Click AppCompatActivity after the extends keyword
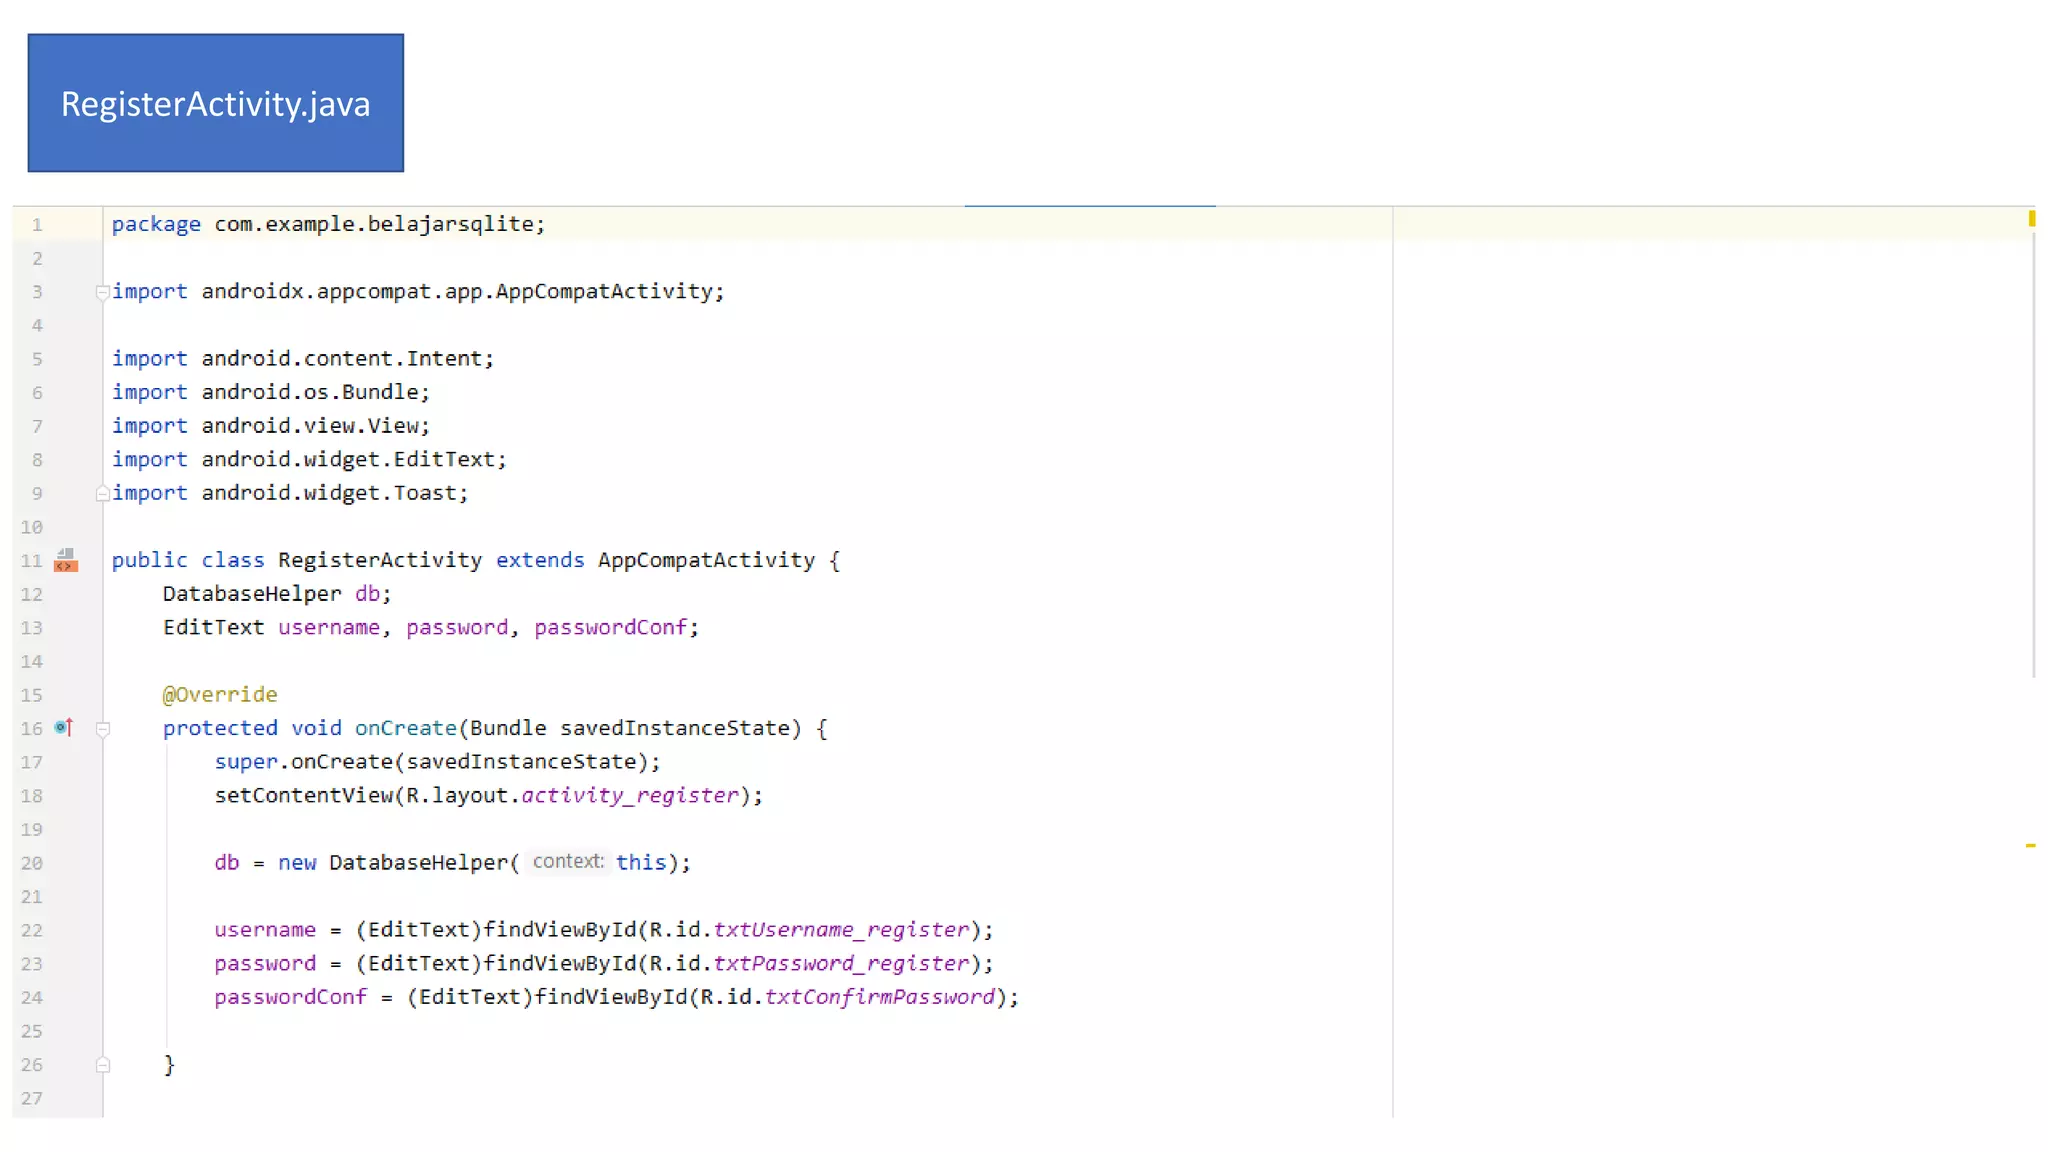 pos(706,560)
